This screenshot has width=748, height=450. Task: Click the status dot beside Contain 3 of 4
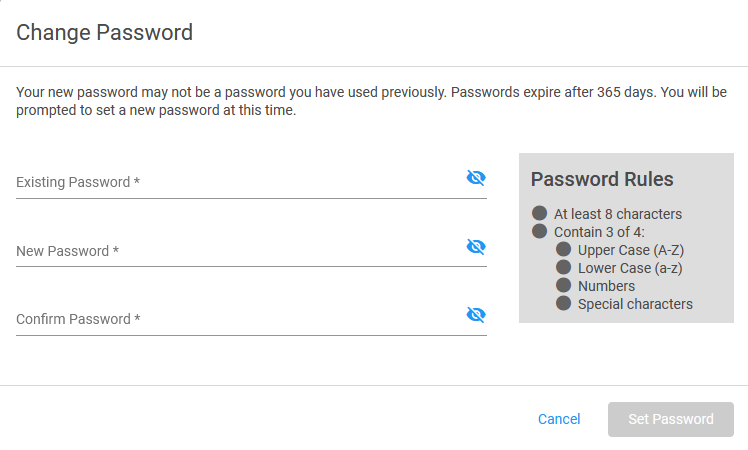coord(540,231)
